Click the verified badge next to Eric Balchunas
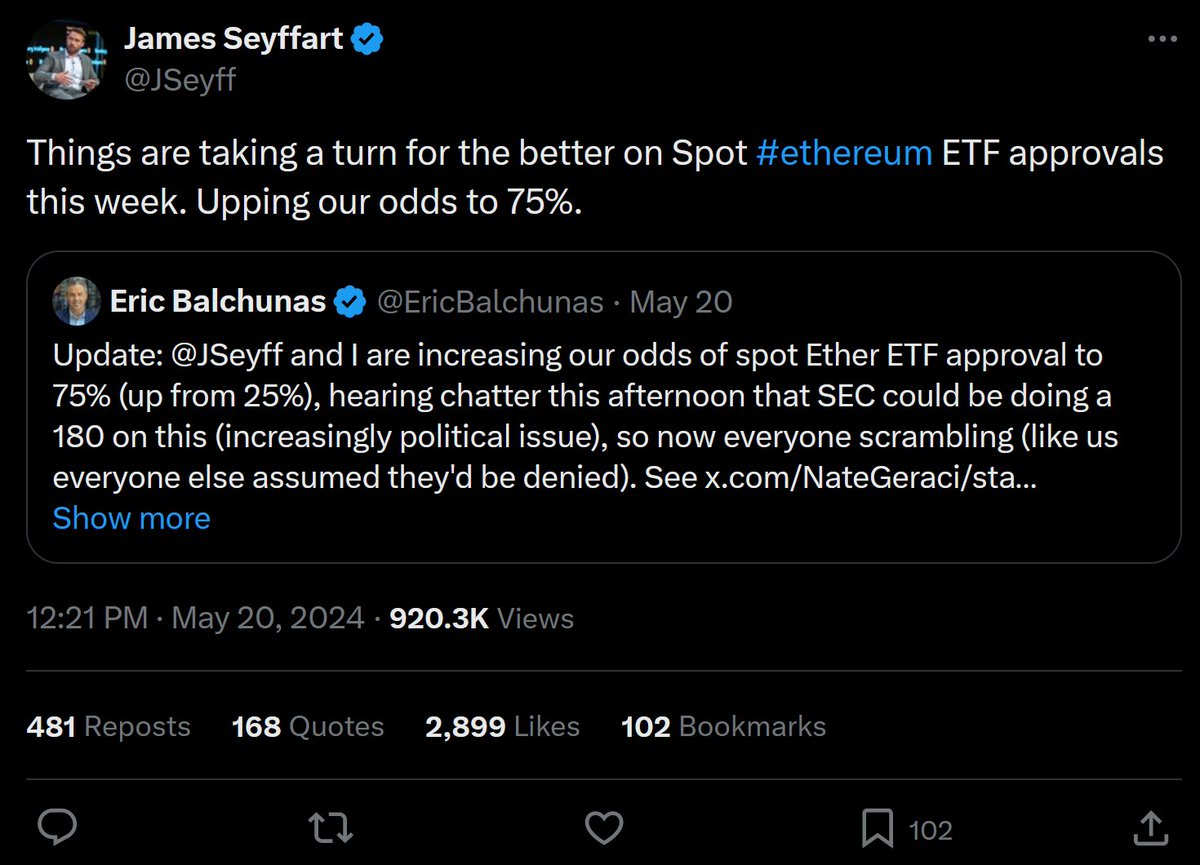Image resolution: width=1200 pixels, height=865 pixels. tap(349, 302)
